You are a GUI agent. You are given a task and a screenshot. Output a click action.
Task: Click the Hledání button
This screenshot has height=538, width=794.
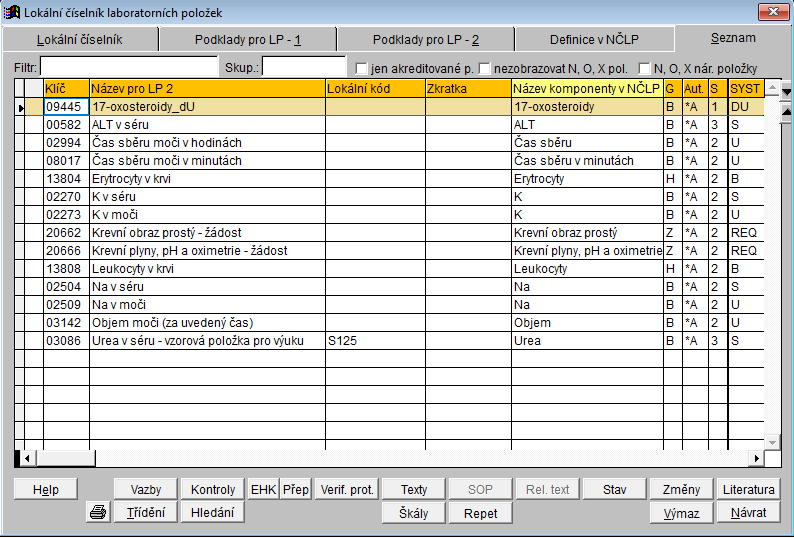[212, 513]
